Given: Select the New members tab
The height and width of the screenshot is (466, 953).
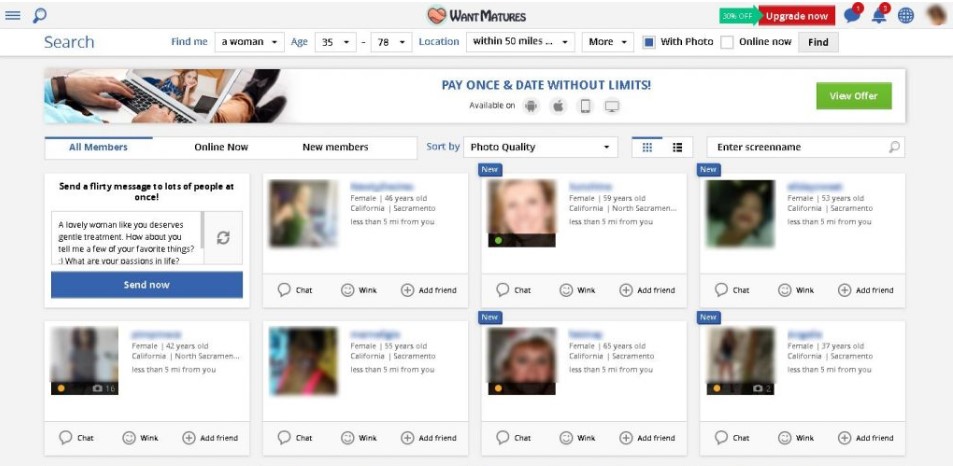Looking at the screenshot, I should [335, 147].
